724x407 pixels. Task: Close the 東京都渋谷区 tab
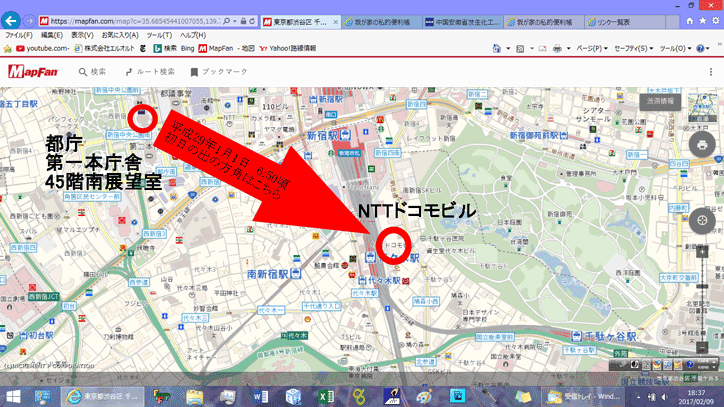pyautogui.click(x=336, y=22)
